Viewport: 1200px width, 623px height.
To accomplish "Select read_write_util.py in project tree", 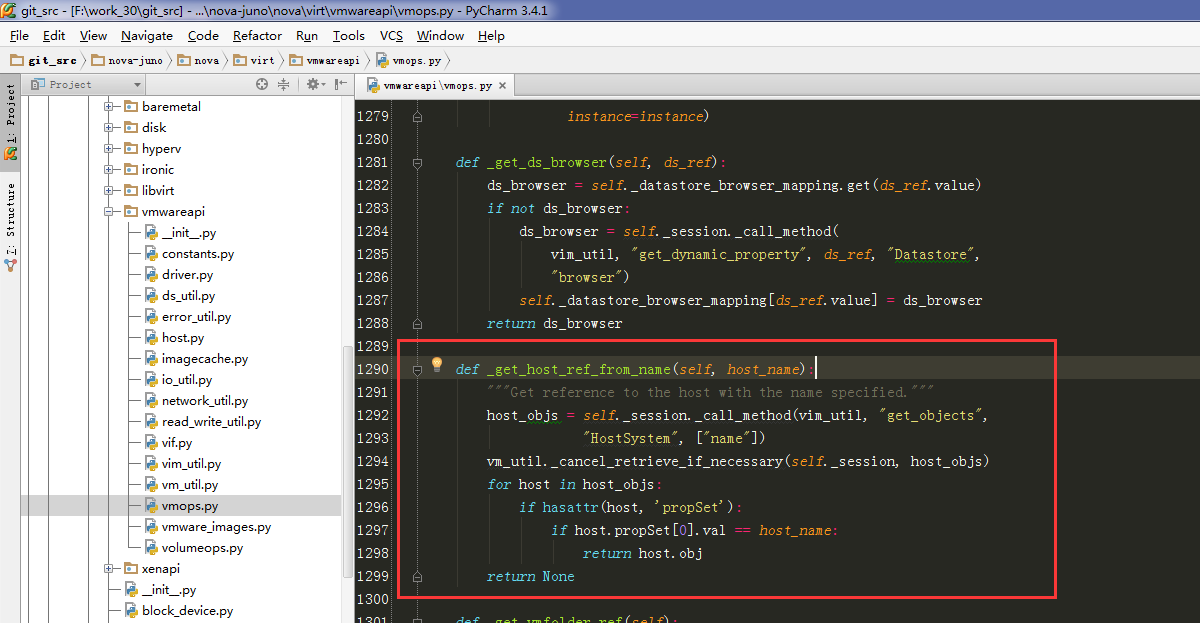I will point(203,421).
